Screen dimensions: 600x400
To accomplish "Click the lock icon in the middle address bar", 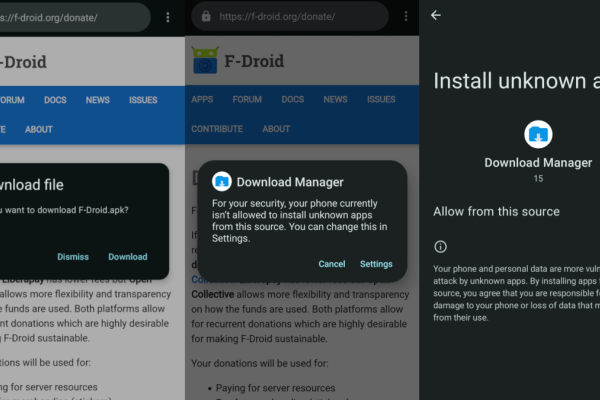I will 206,16.
